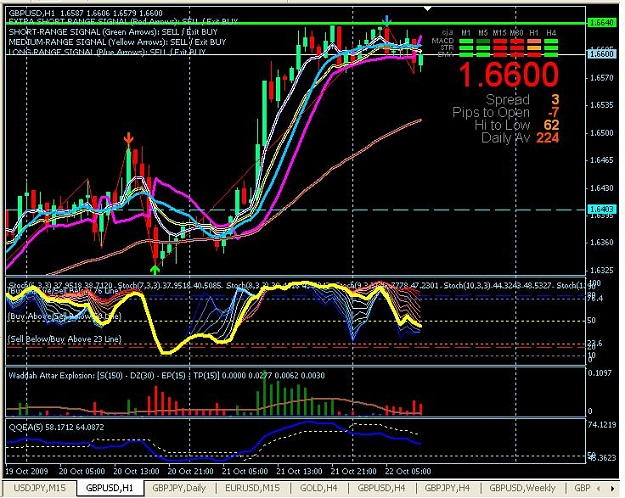
Task: Open the GBPJPY,Daily chart tab
Action: (179, 488)
